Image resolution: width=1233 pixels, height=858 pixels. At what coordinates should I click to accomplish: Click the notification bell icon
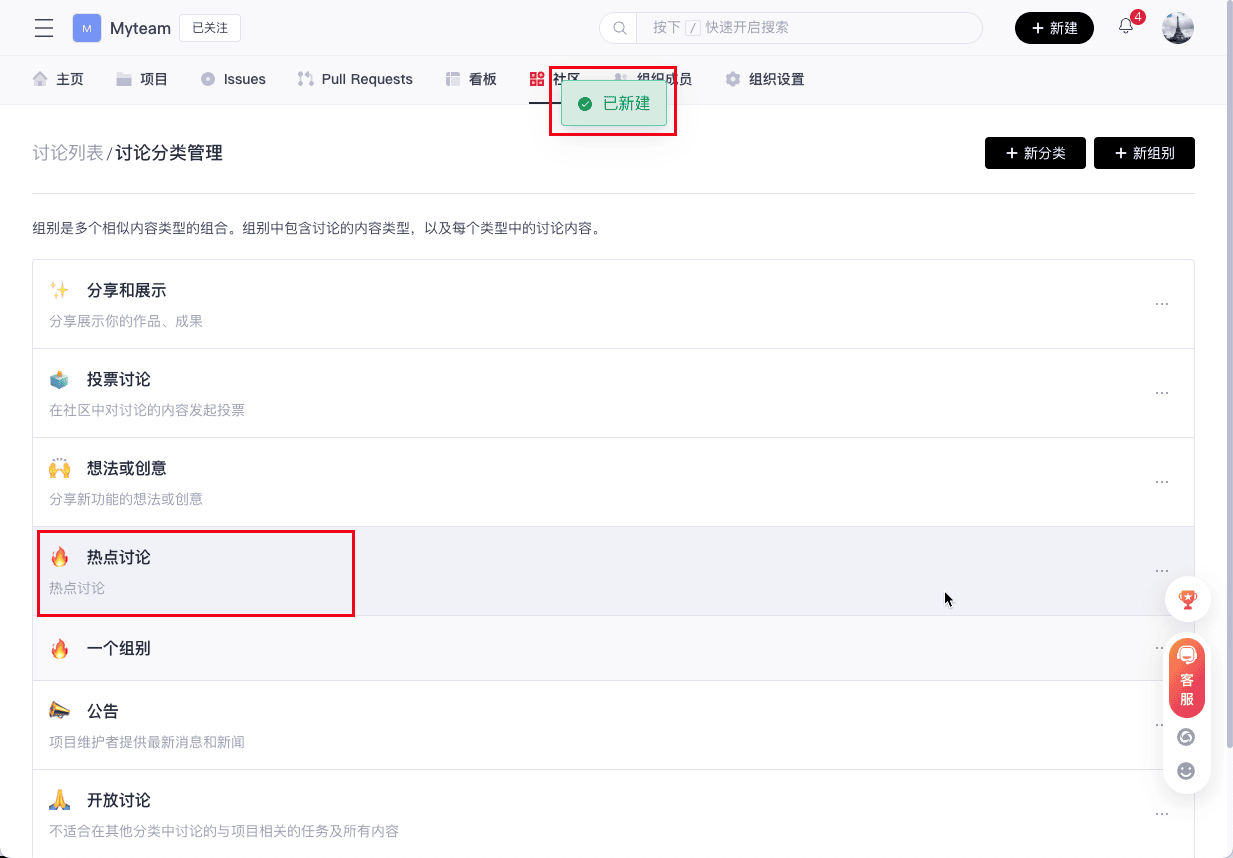point(1126,27)
